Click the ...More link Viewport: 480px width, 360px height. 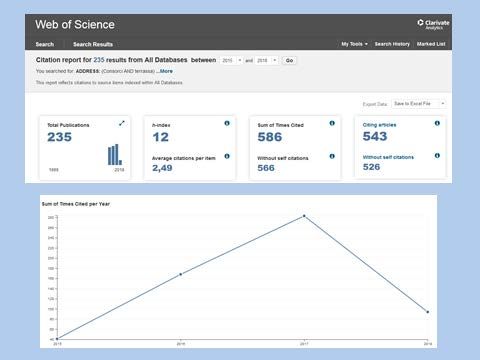click(x=164, y=71)
